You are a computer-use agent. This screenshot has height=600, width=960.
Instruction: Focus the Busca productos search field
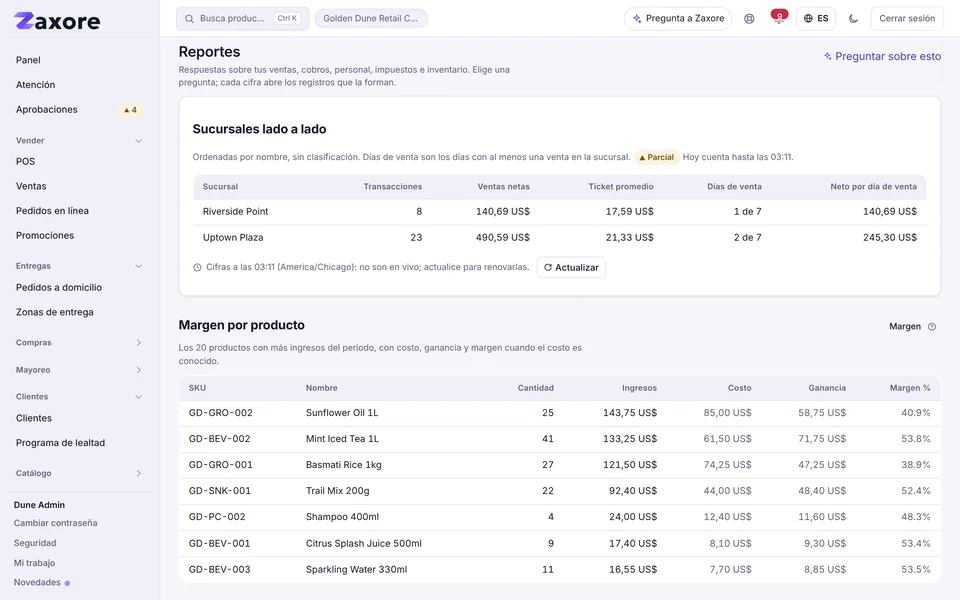pyautogui.click(x=242, y=18)
